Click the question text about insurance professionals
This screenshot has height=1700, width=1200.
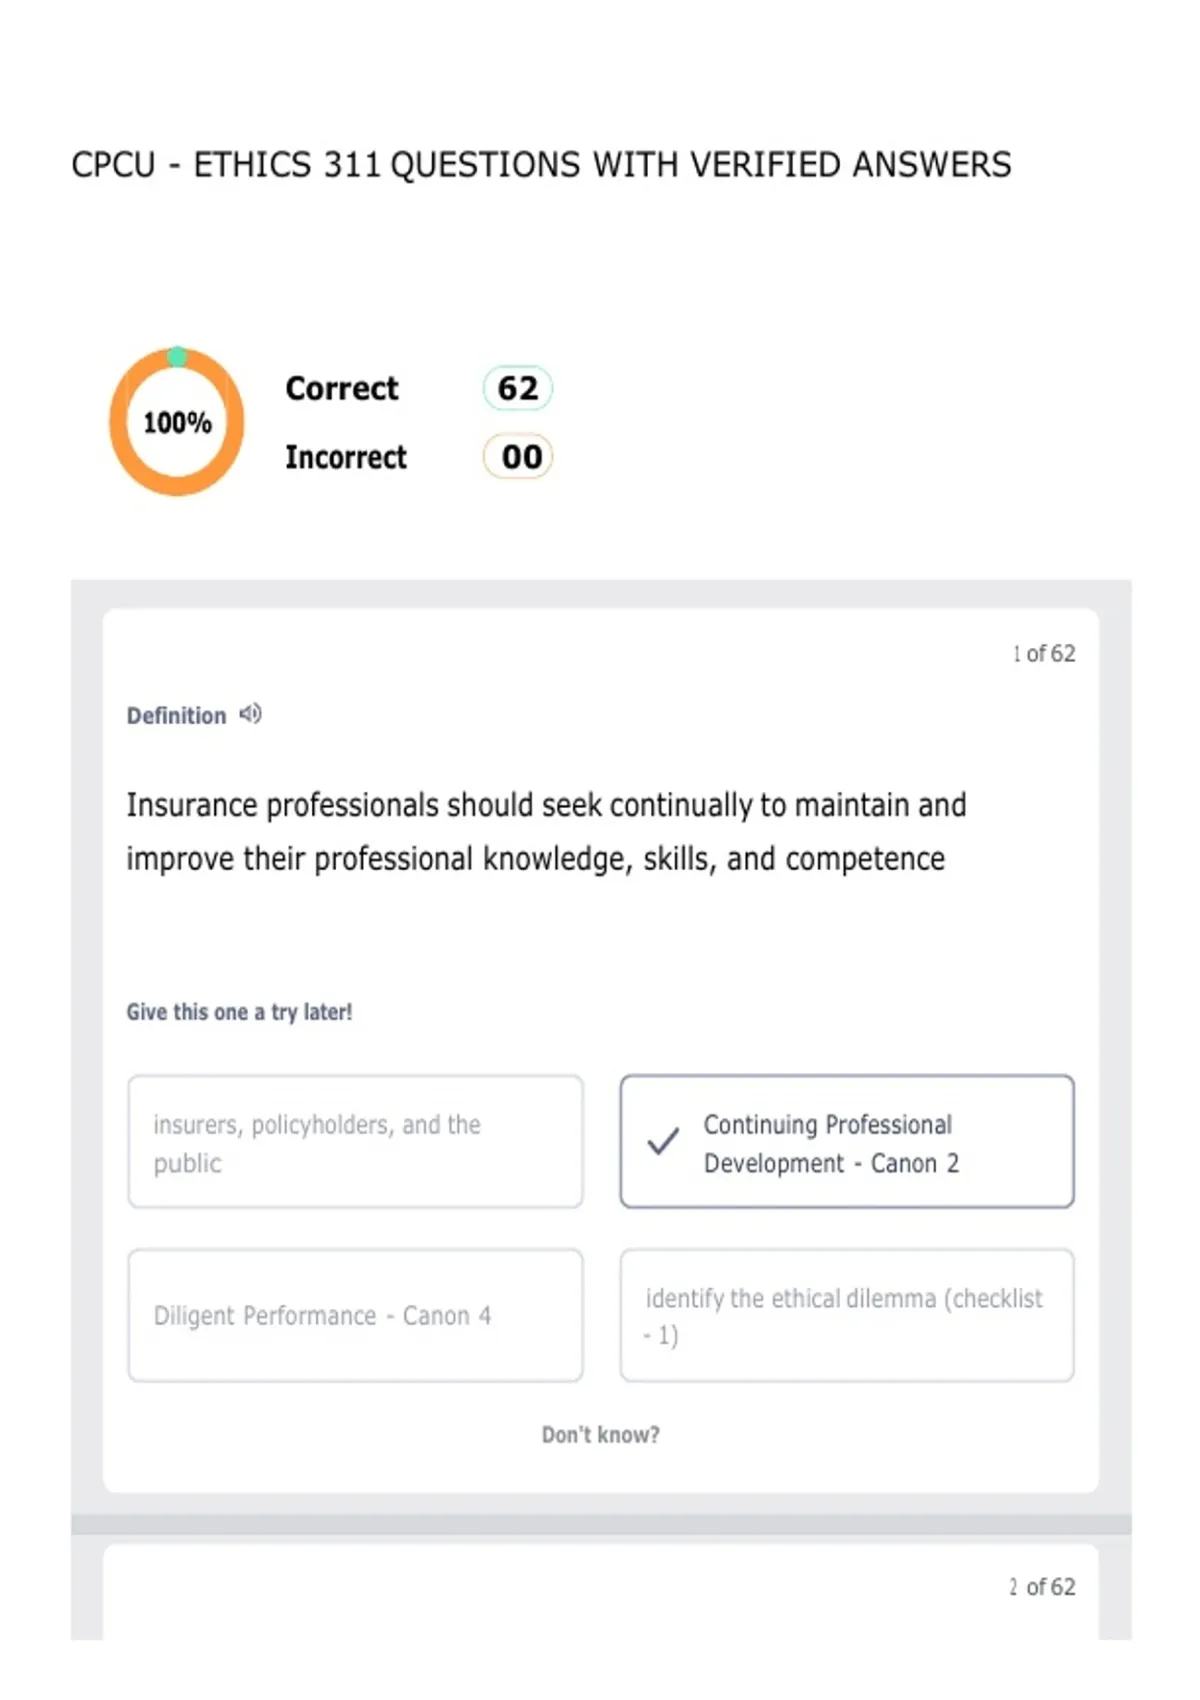pos(546,832)
